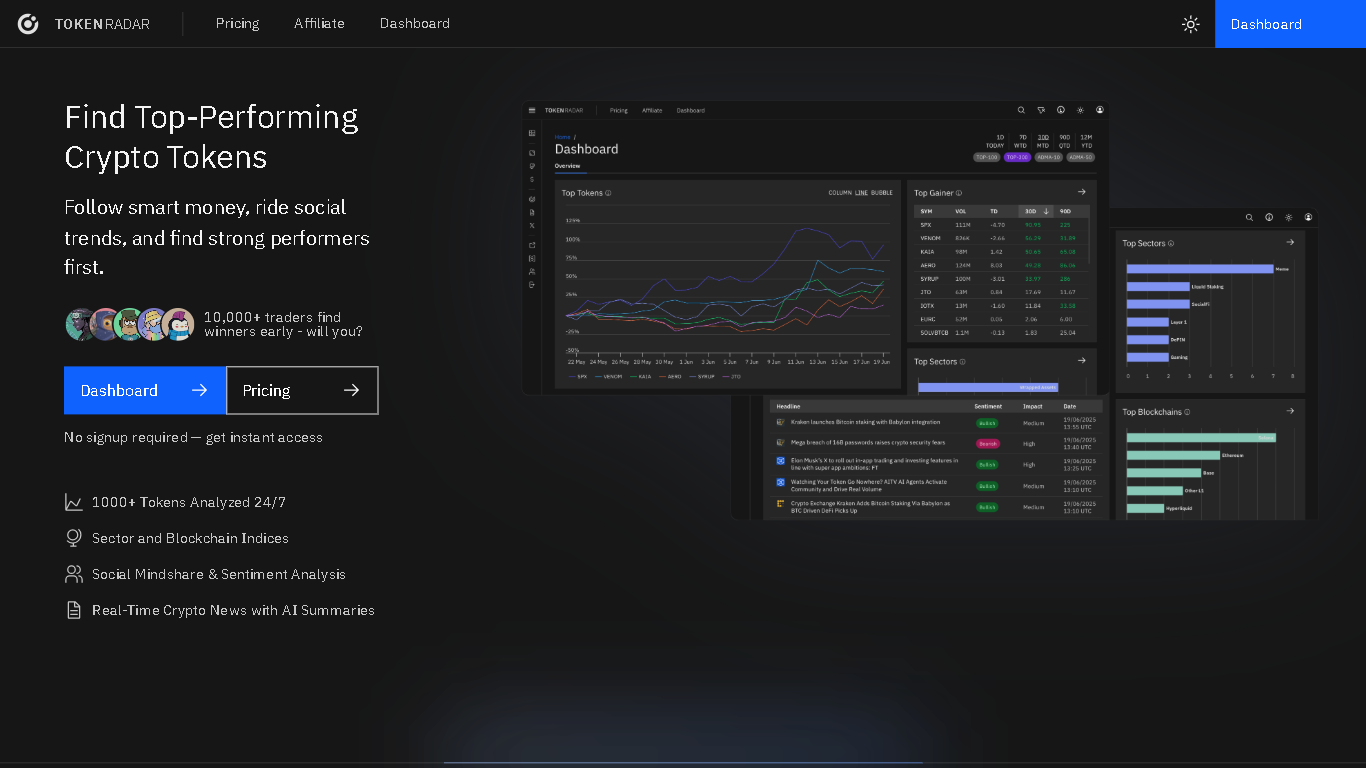
Task: Toggle the light/dark theme sun icon
Action: [1190, 24]
